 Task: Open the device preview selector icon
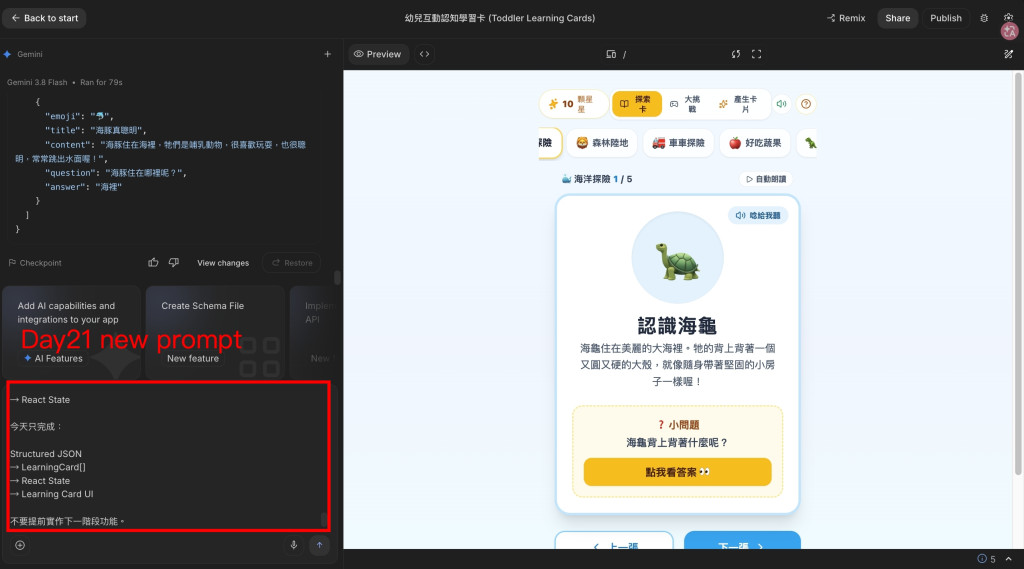pos(611,54)
